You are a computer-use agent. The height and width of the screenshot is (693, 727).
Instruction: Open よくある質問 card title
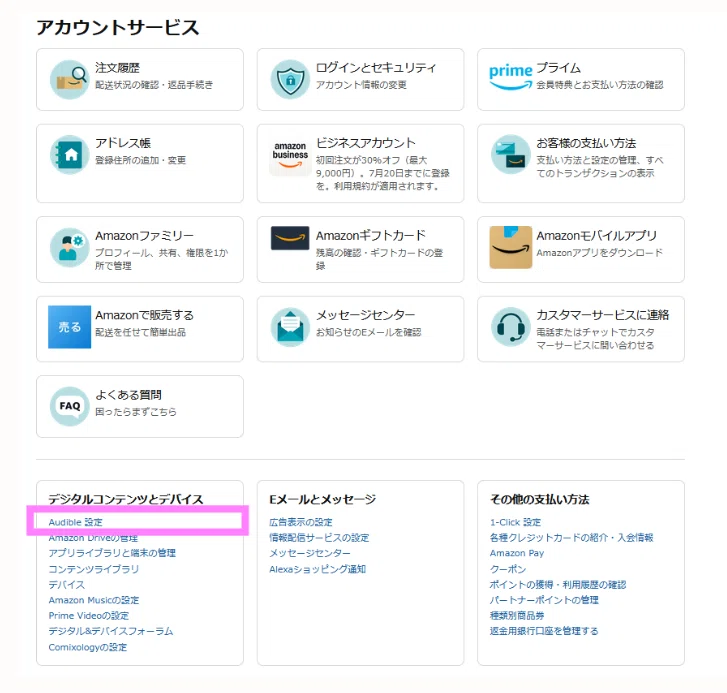[128, 395]
